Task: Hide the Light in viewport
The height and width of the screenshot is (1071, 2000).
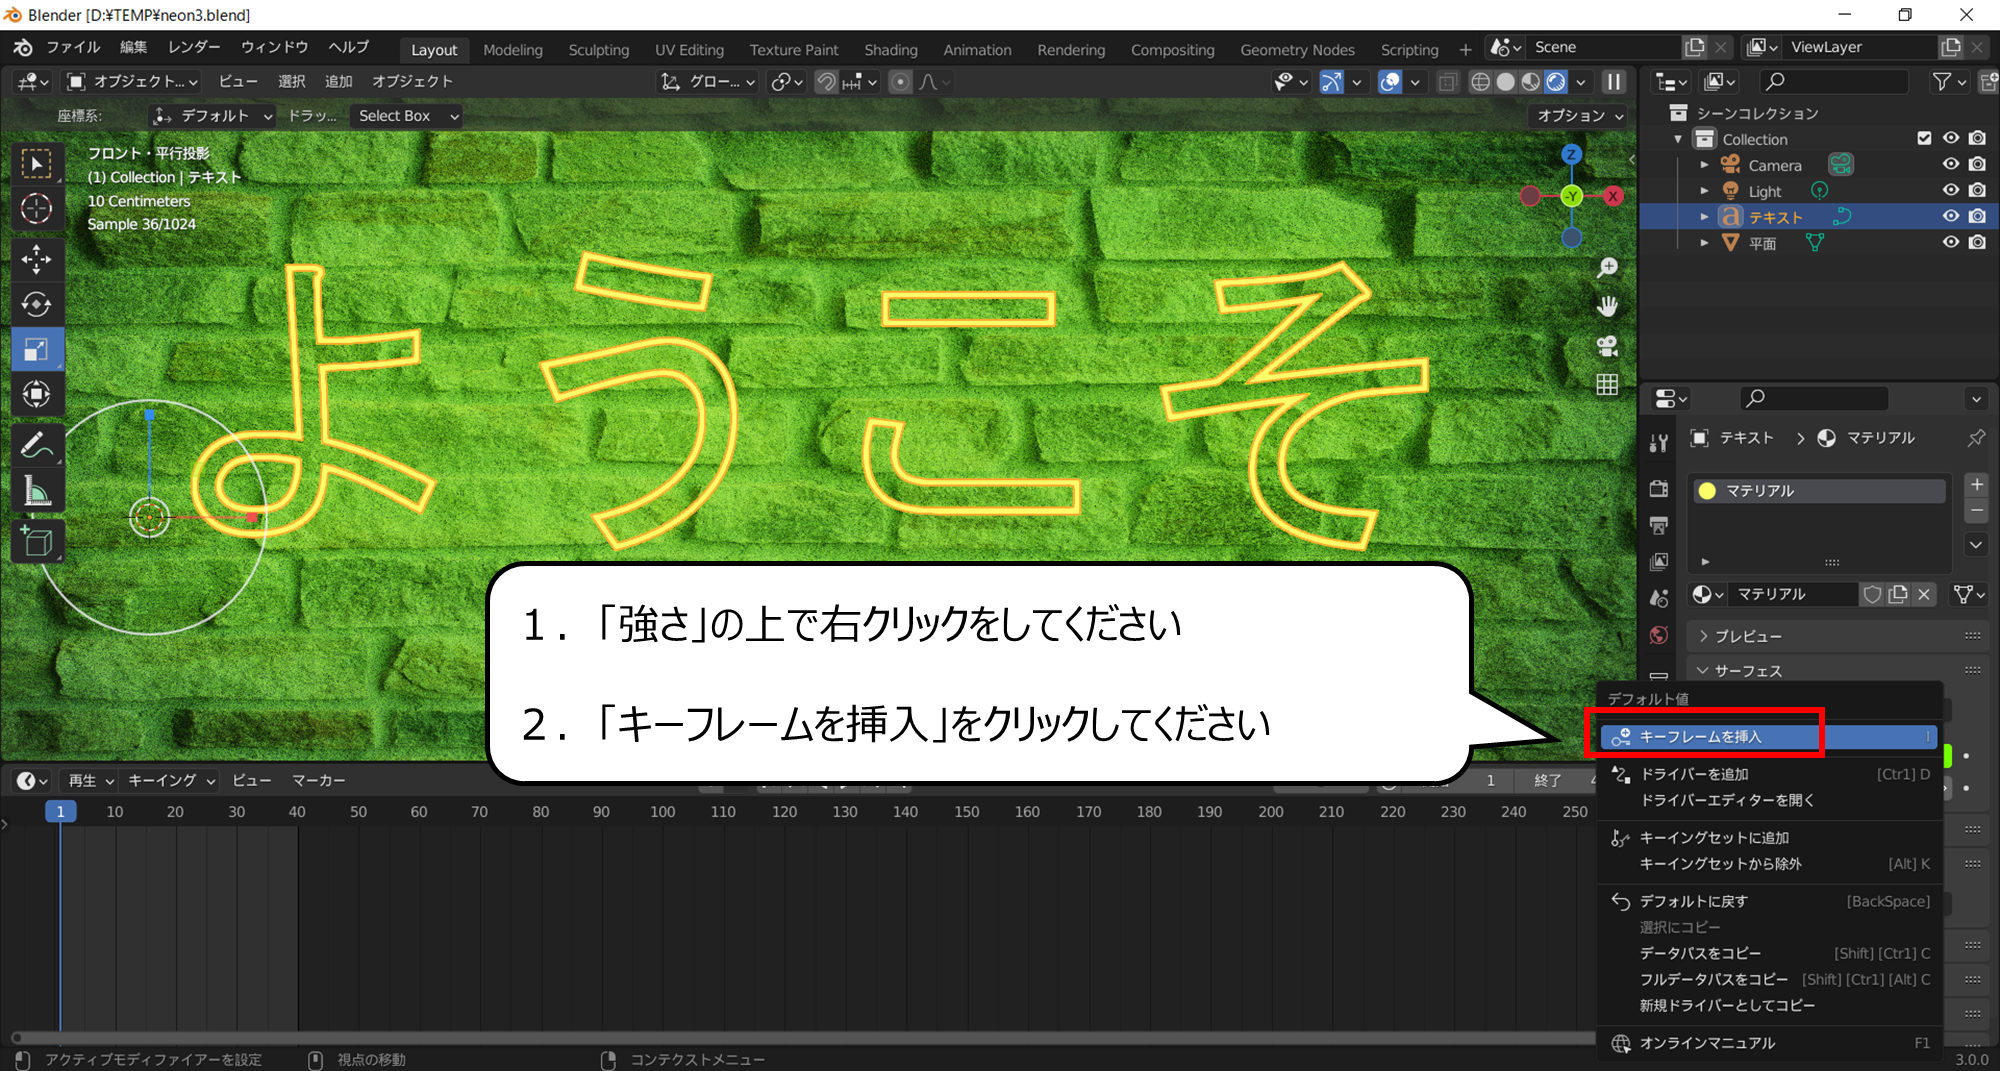Action: (x=1951, y=190)
